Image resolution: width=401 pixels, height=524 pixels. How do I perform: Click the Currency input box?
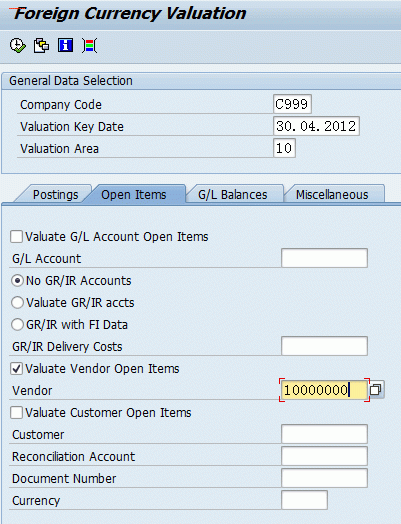[x=304, y=500]
